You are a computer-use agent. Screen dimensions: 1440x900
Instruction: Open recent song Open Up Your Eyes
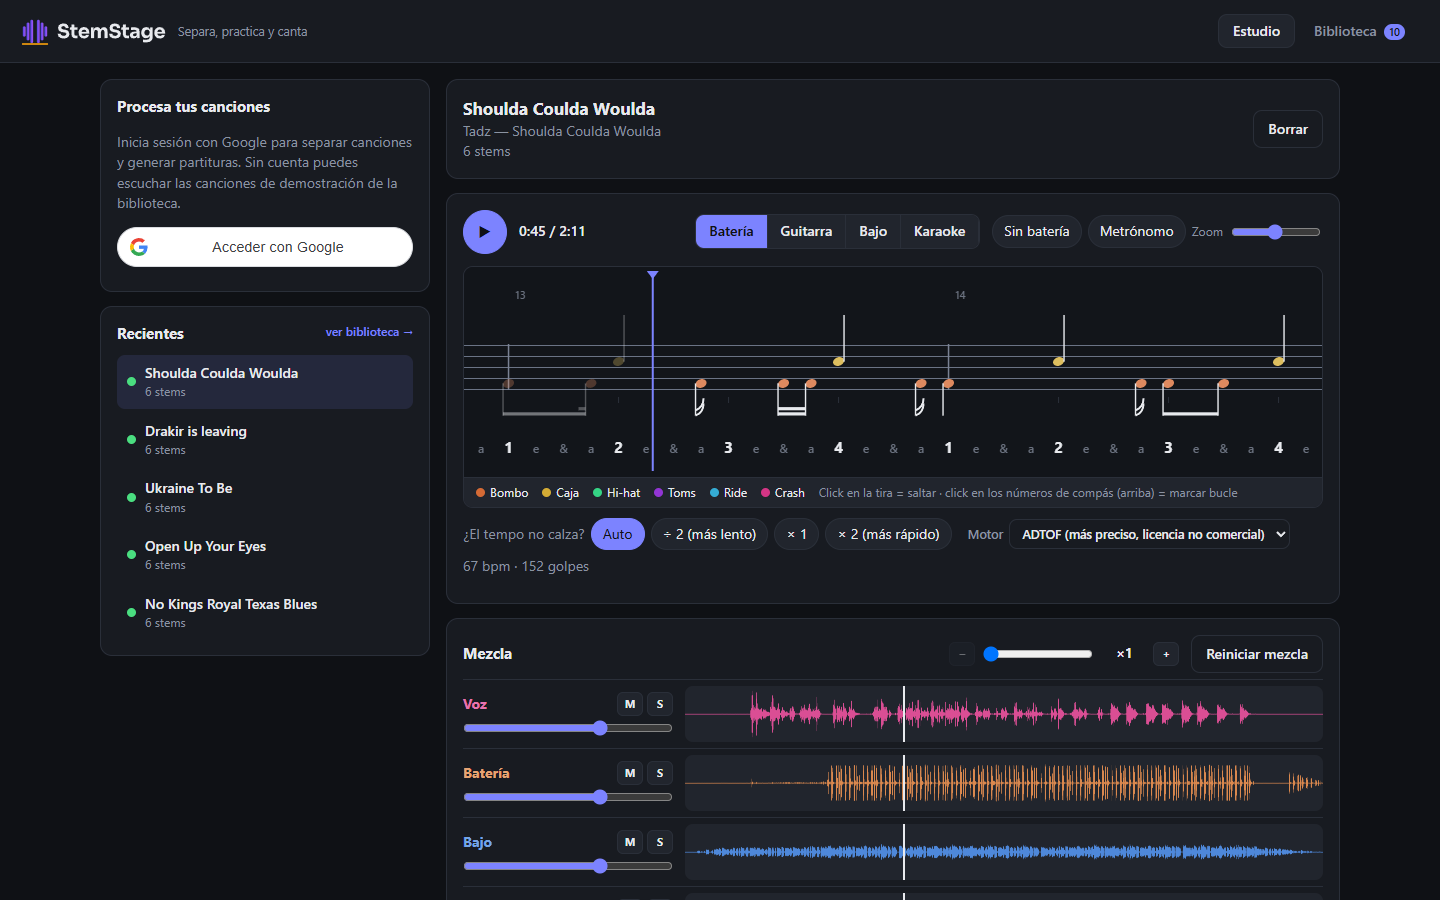(265, 555)
